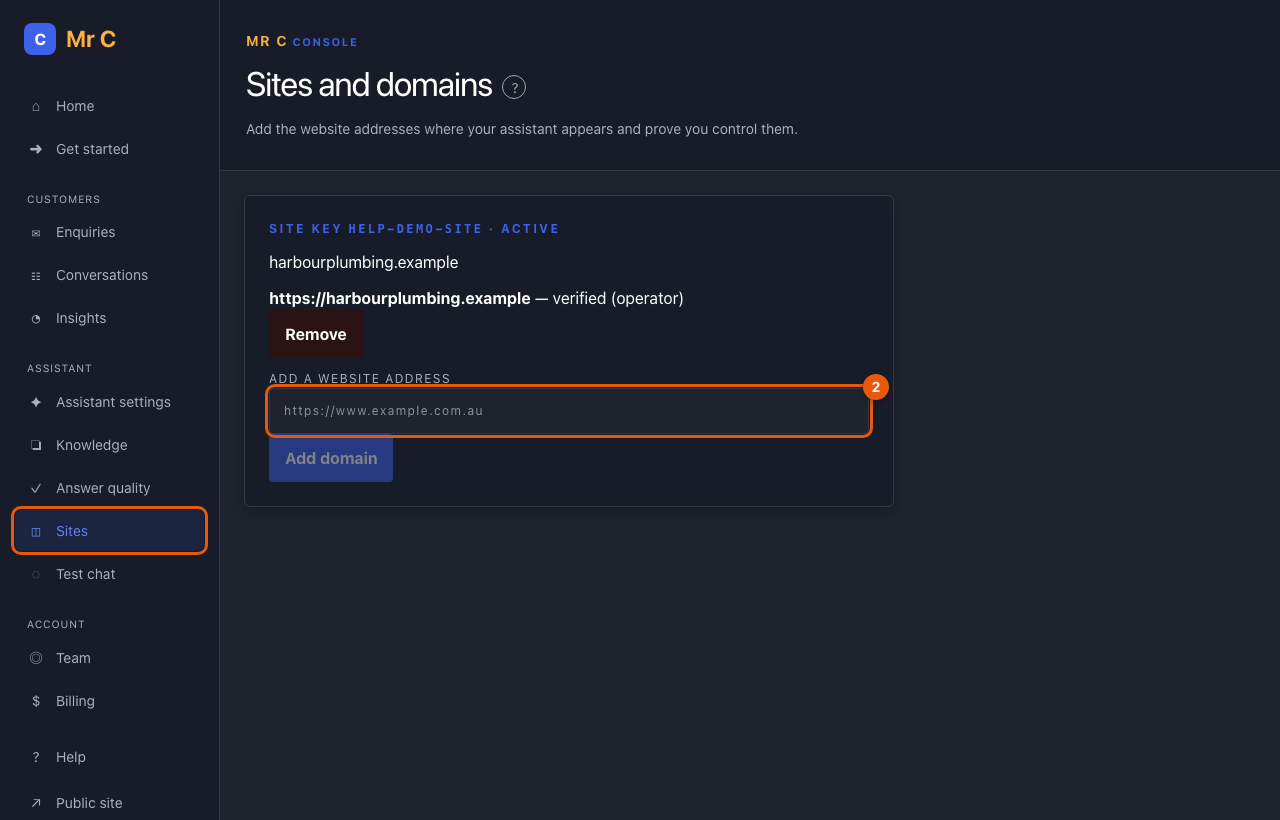Click the Sites and domains page heading
Image resolution: width=1280 pixels, height=820 pixels.
click(369, 85)
